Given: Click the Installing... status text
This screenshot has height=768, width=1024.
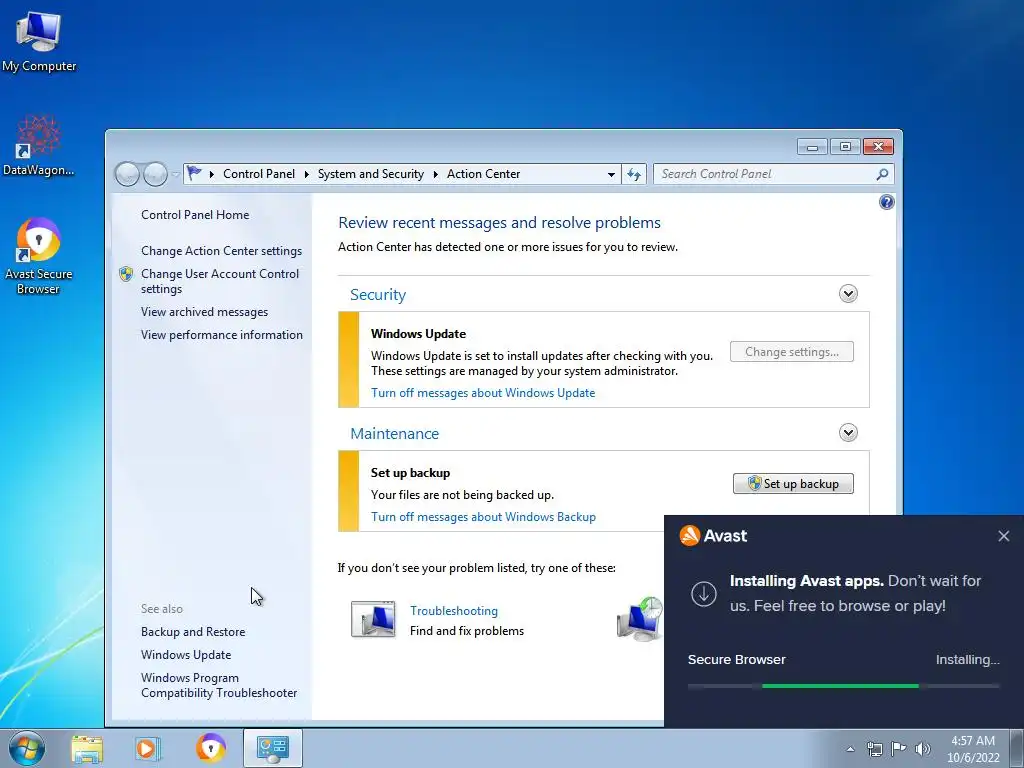Looking at the screenshot, I should tap(967, 660).
